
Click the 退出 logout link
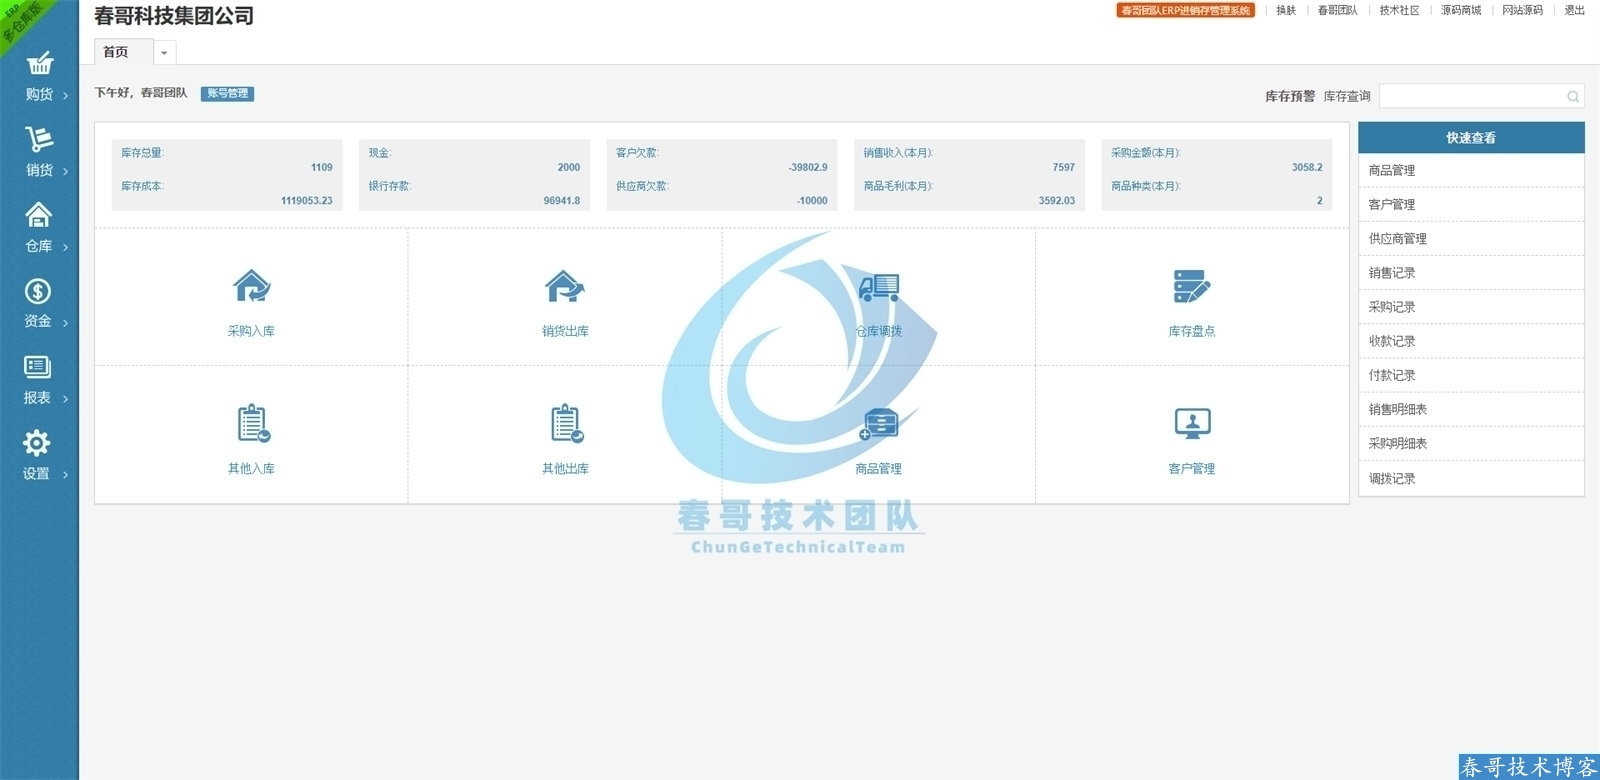point(1574,10)
